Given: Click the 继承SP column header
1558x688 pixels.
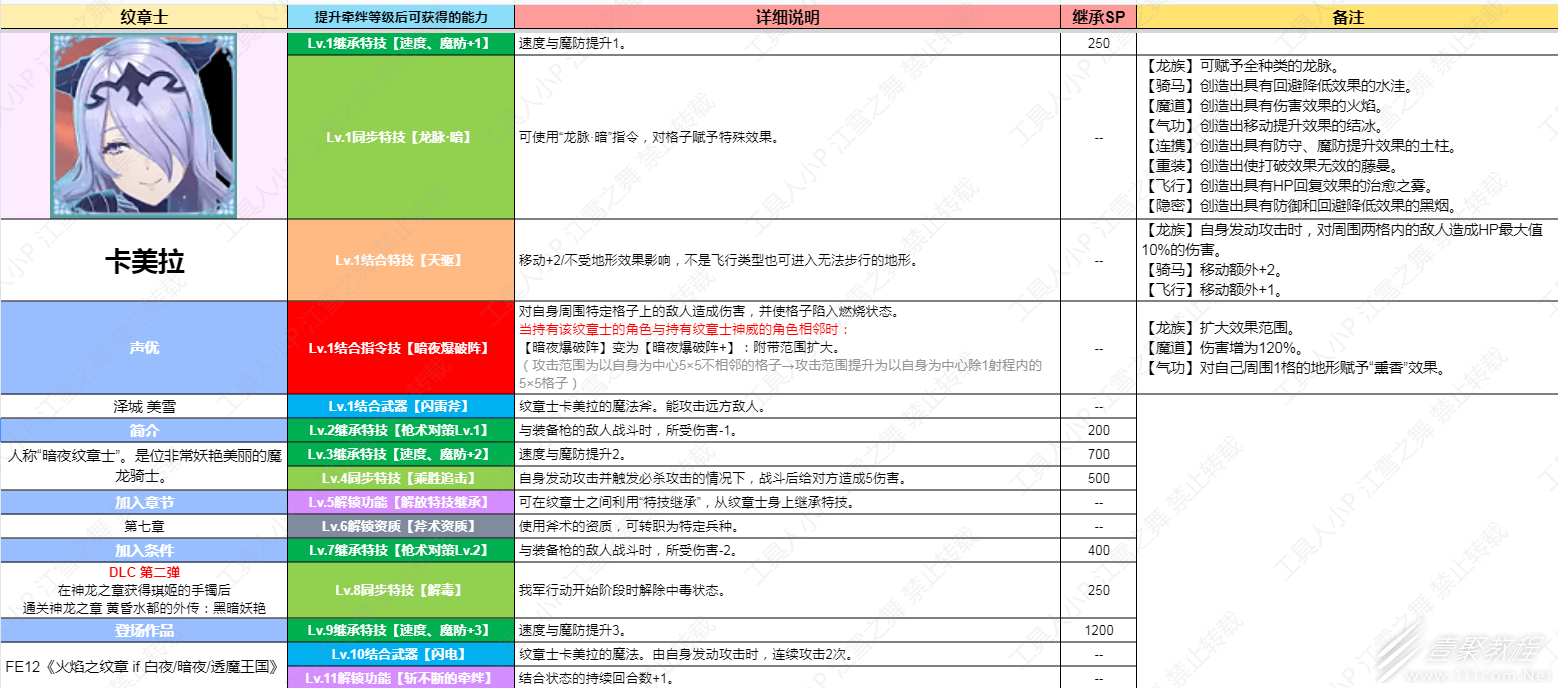Looking at the screenshot, I should [x=1098, y=17].
